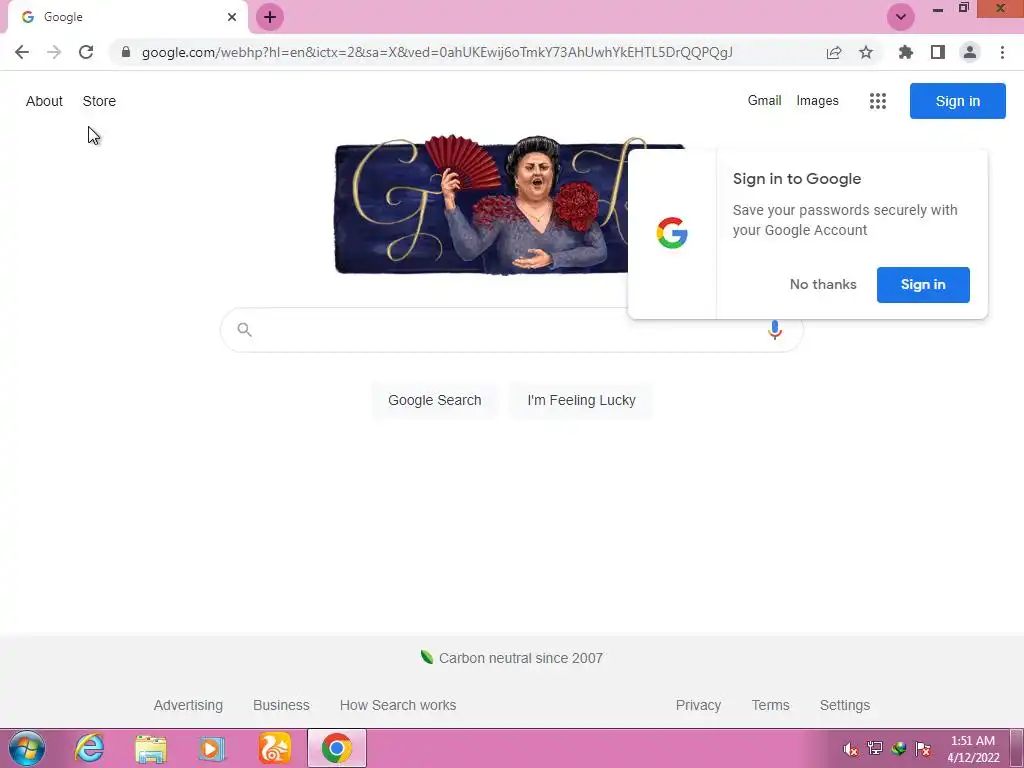The width and height of the screenshot is (1024, 768).
Task: Open Chrome's three-dot menu
Action: [x=1002, y=52]
